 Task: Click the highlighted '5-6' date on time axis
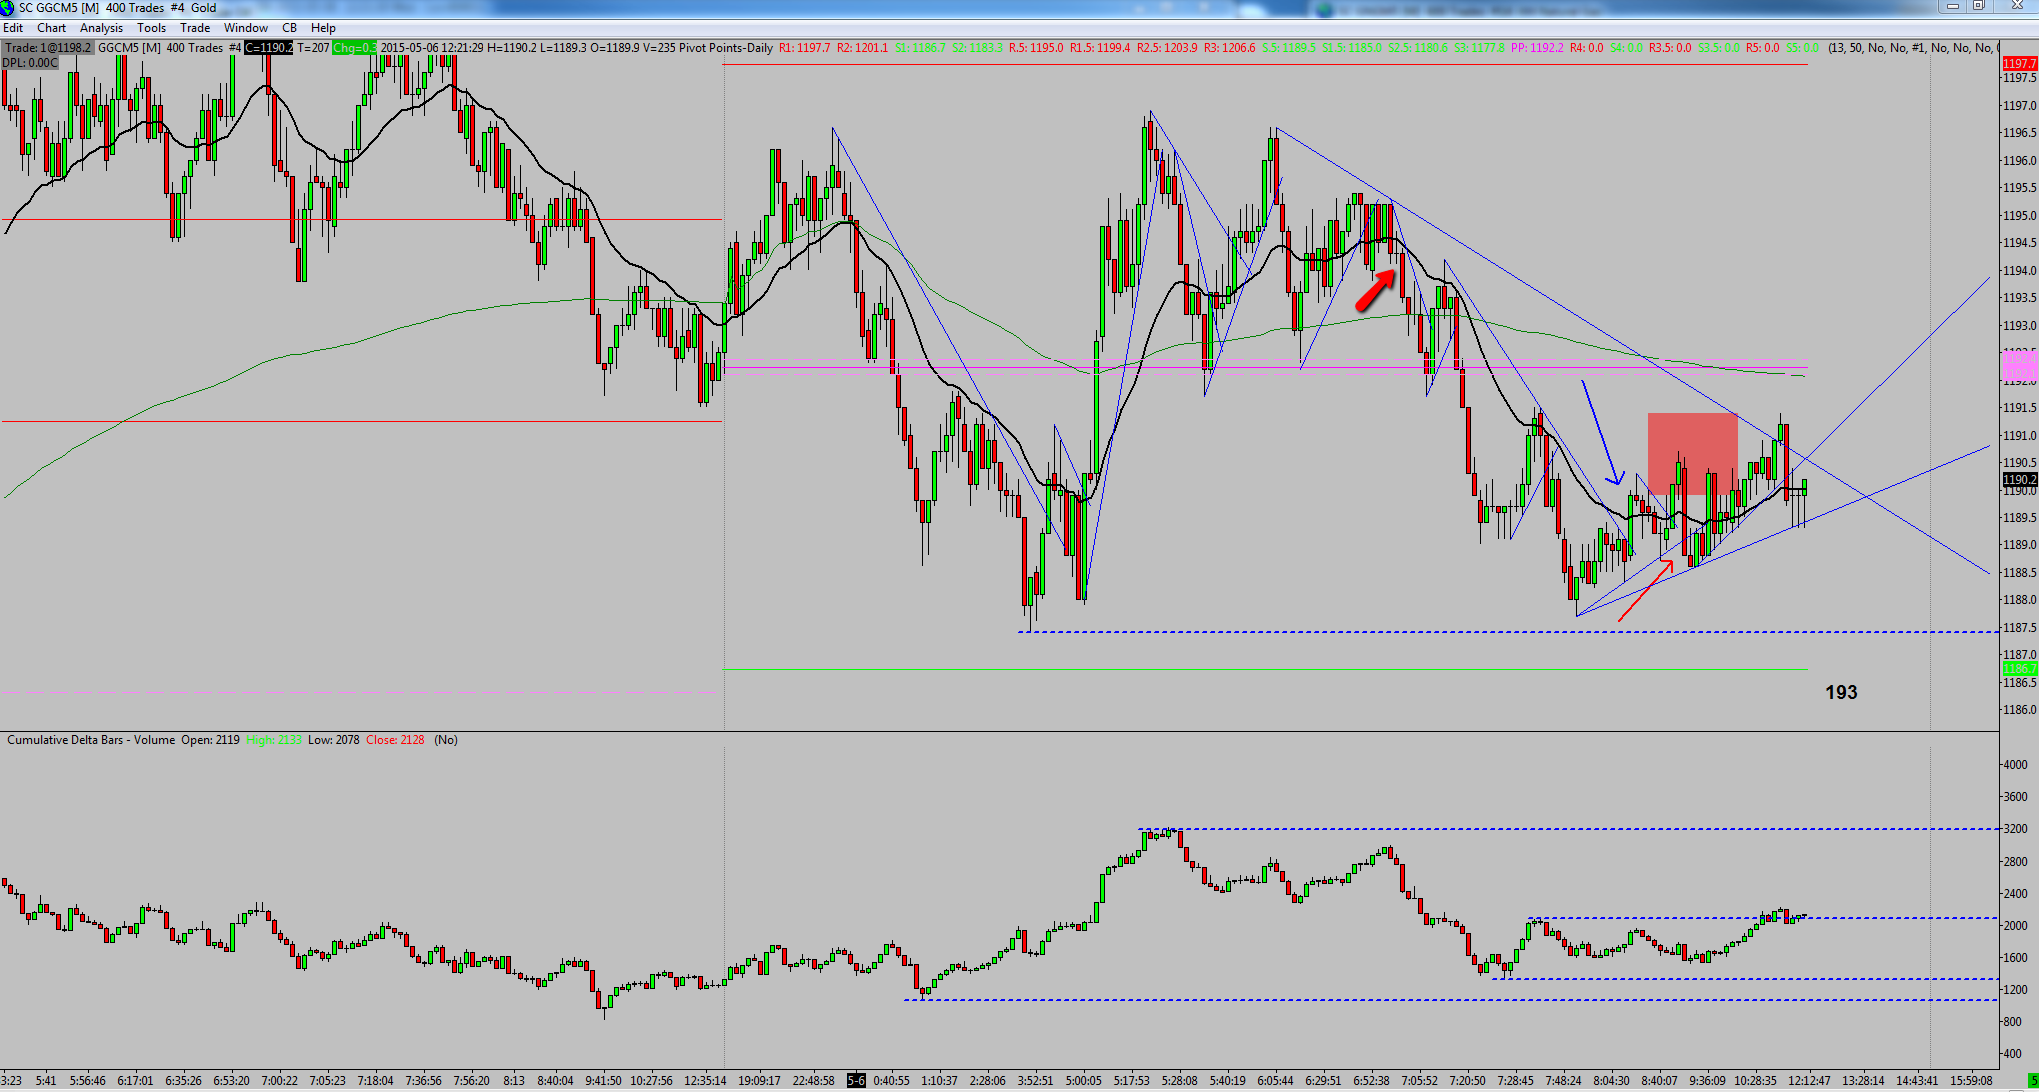pos(857,1081)
